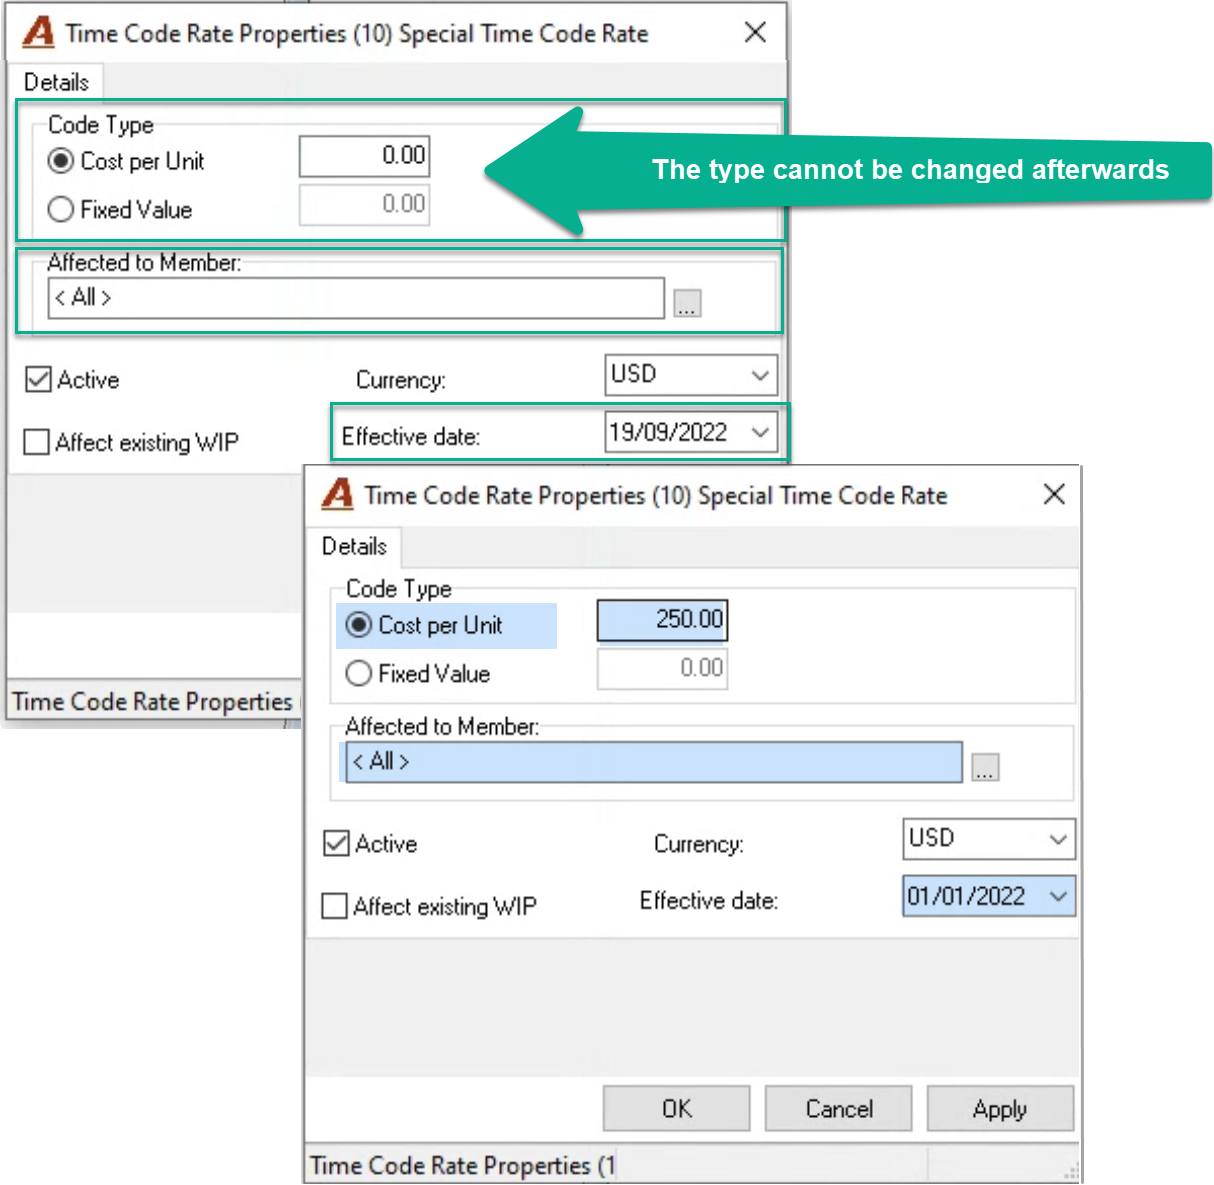The height and width of the screenshot is (1185, 1214).
Task: Close the front Time Code Rate Properties window
Action: pyautogui.click(x=1054, y=494)
